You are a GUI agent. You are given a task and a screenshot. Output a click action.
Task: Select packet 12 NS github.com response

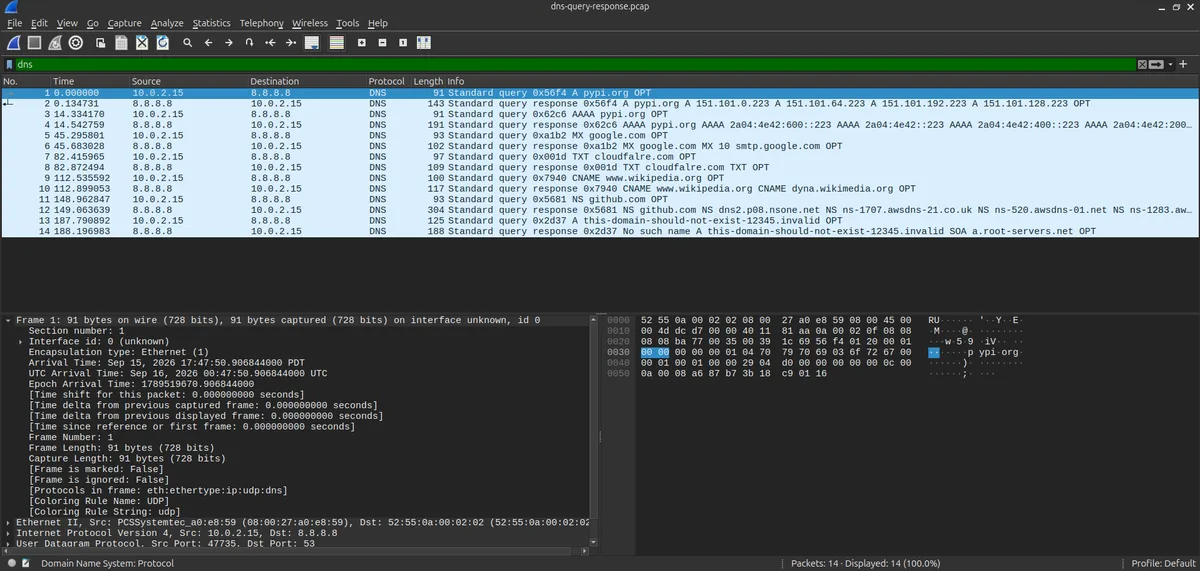tap(600, 210)
